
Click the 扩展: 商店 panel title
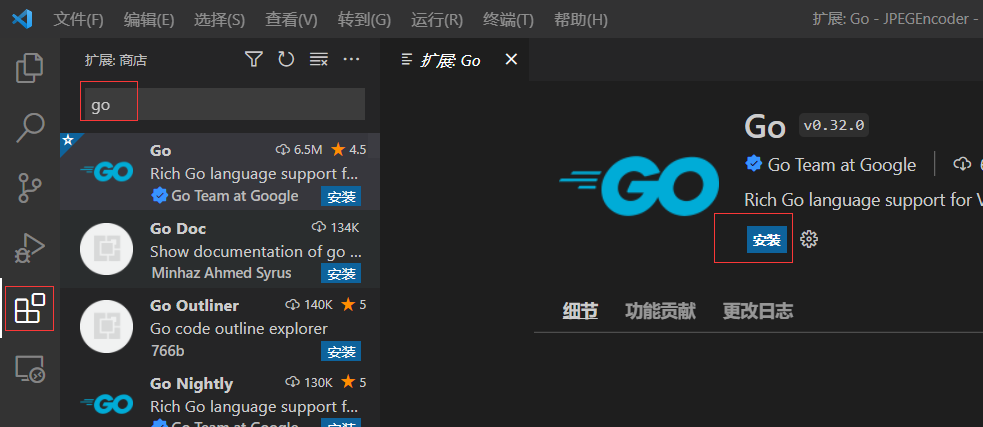pos(116,60)
